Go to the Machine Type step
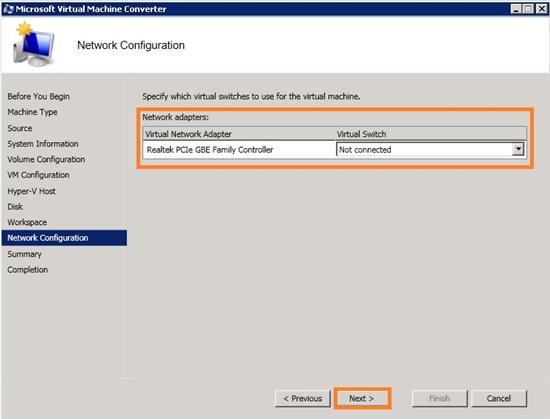Viewport: 550px width, 419px height. pyautogui.click(x=32, y=112)
